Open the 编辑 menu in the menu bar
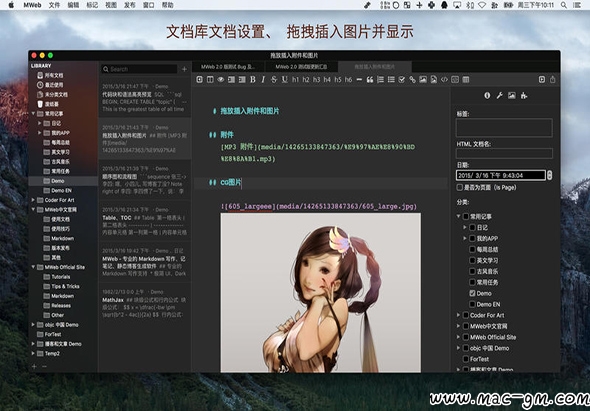The width and height of the screenshot is (590, 411). [x=73, y=5]
